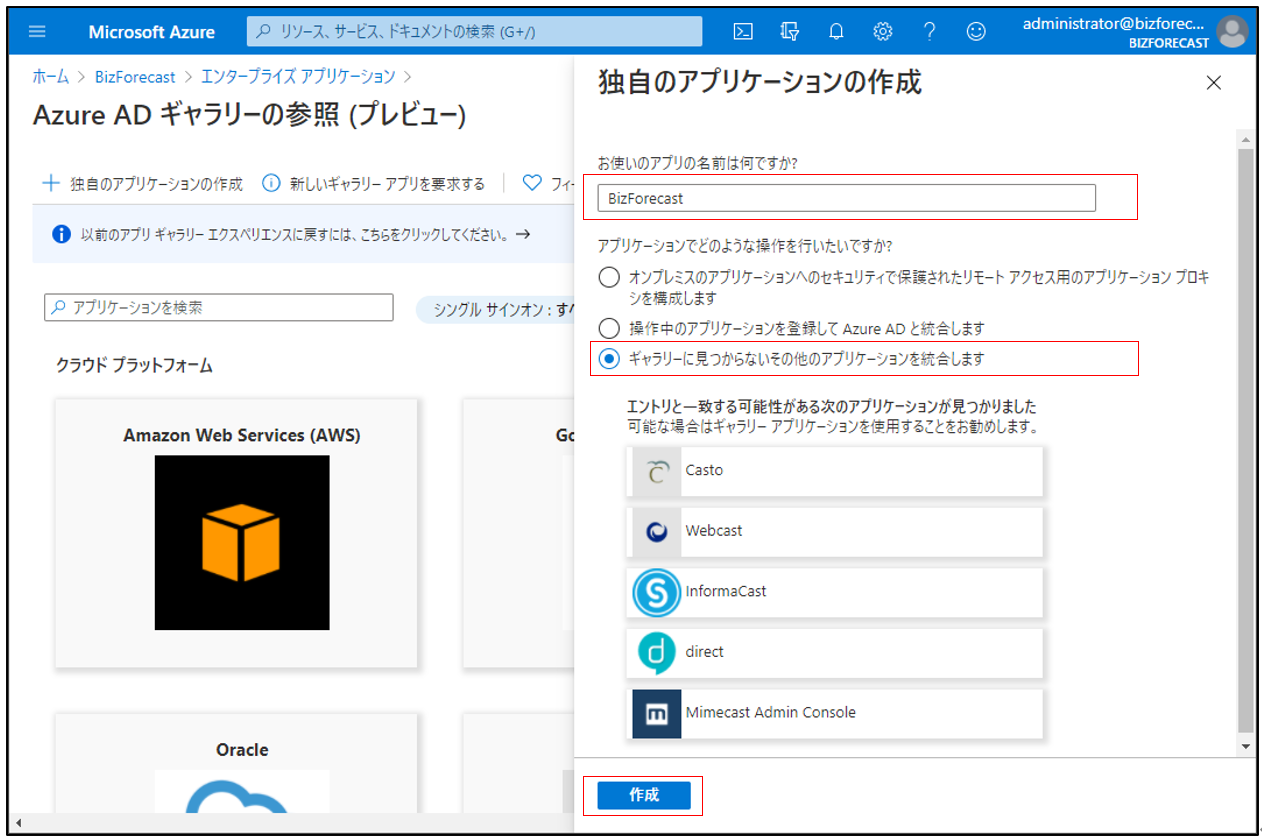This screenshot has width=1262, height=838.
Task: Click the panel scrollbar down arrow
Action: click(x=1245, y=746)
